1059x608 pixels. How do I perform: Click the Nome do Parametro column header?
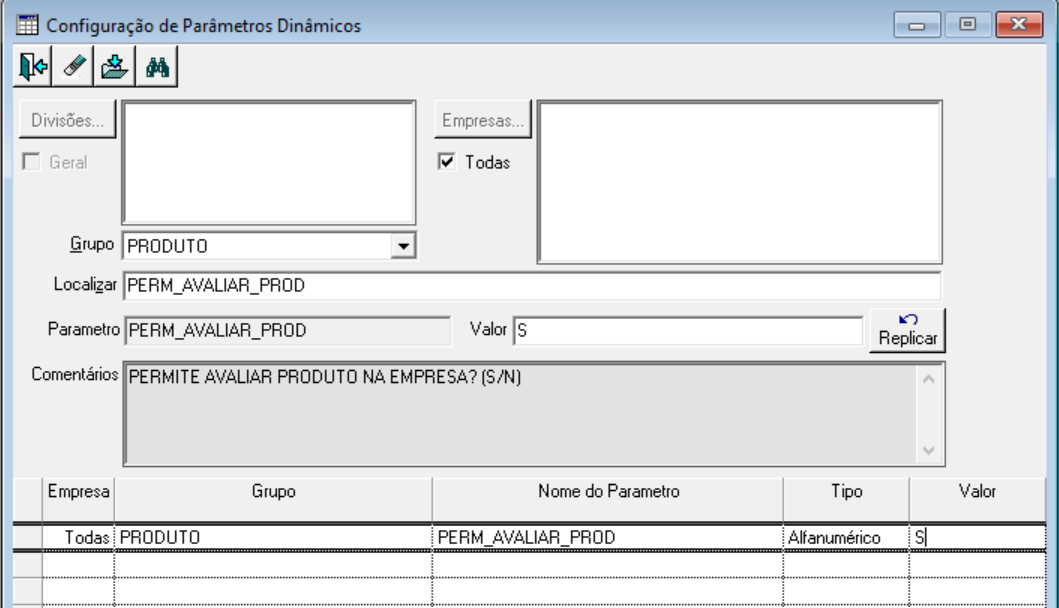[x=608, y=499]
